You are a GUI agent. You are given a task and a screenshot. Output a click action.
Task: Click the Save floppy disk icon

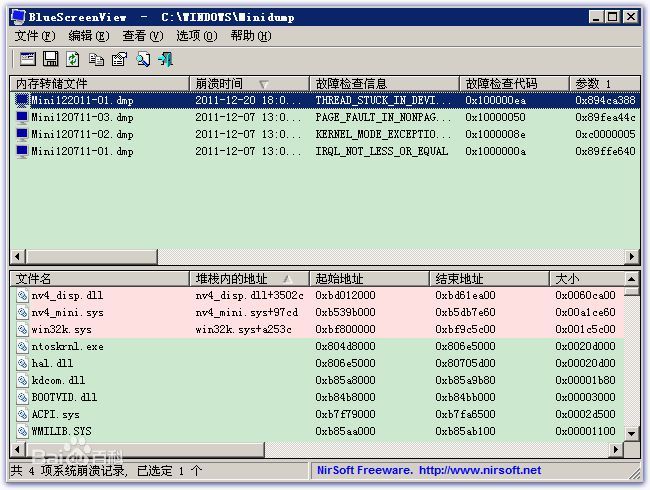(50, 59)
